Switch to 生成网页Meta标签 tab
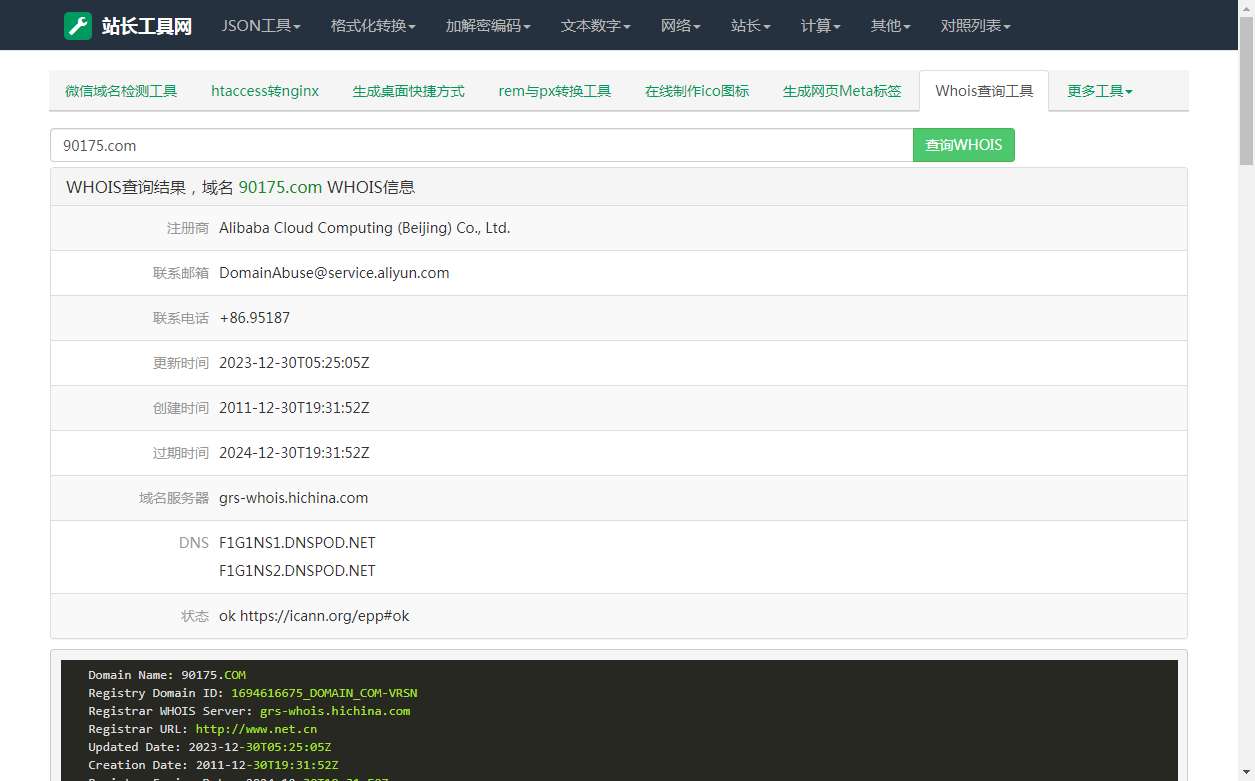 [x=842, y=91]
